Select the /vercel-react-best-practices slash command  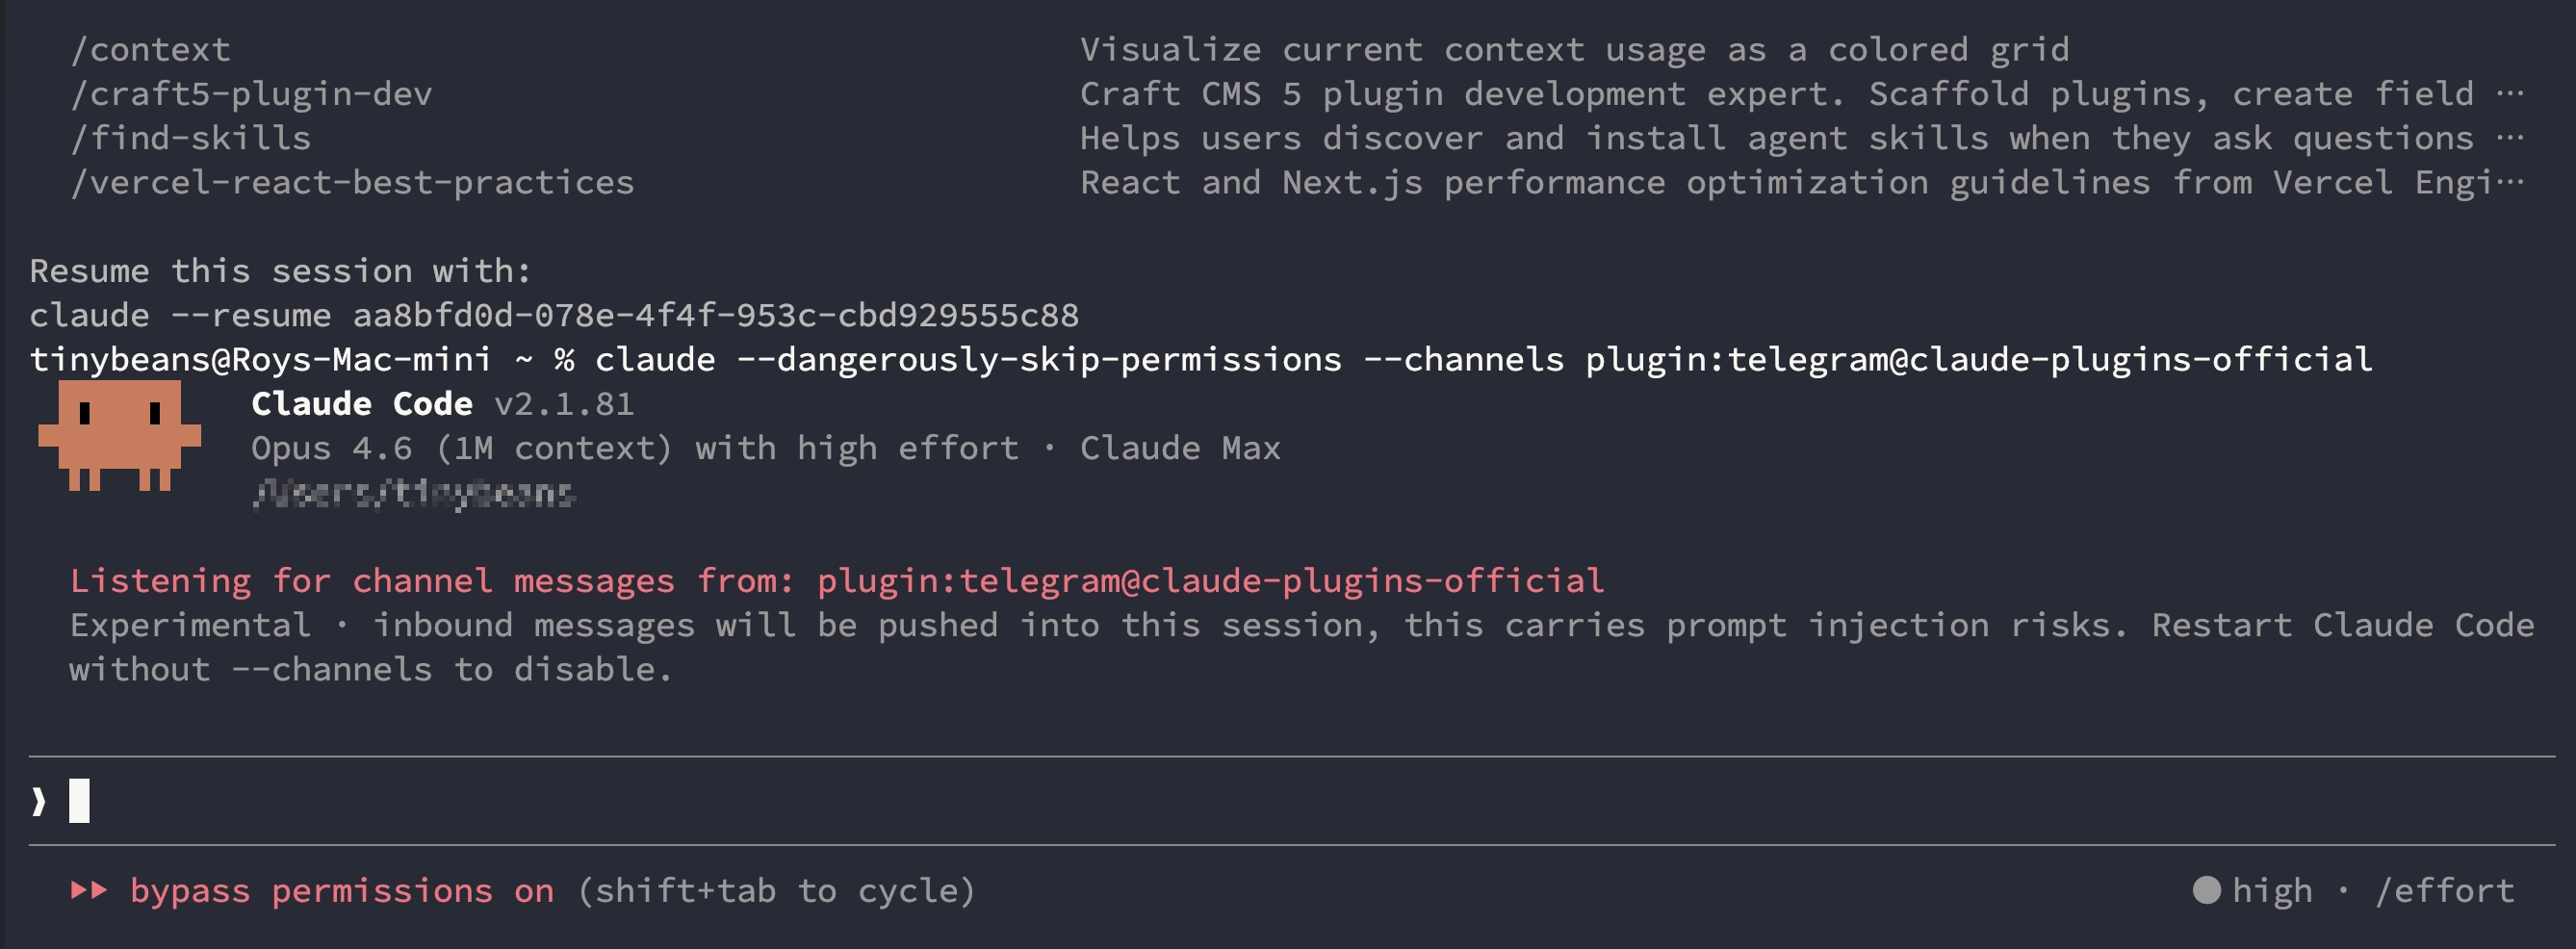[x=352, y=182]
